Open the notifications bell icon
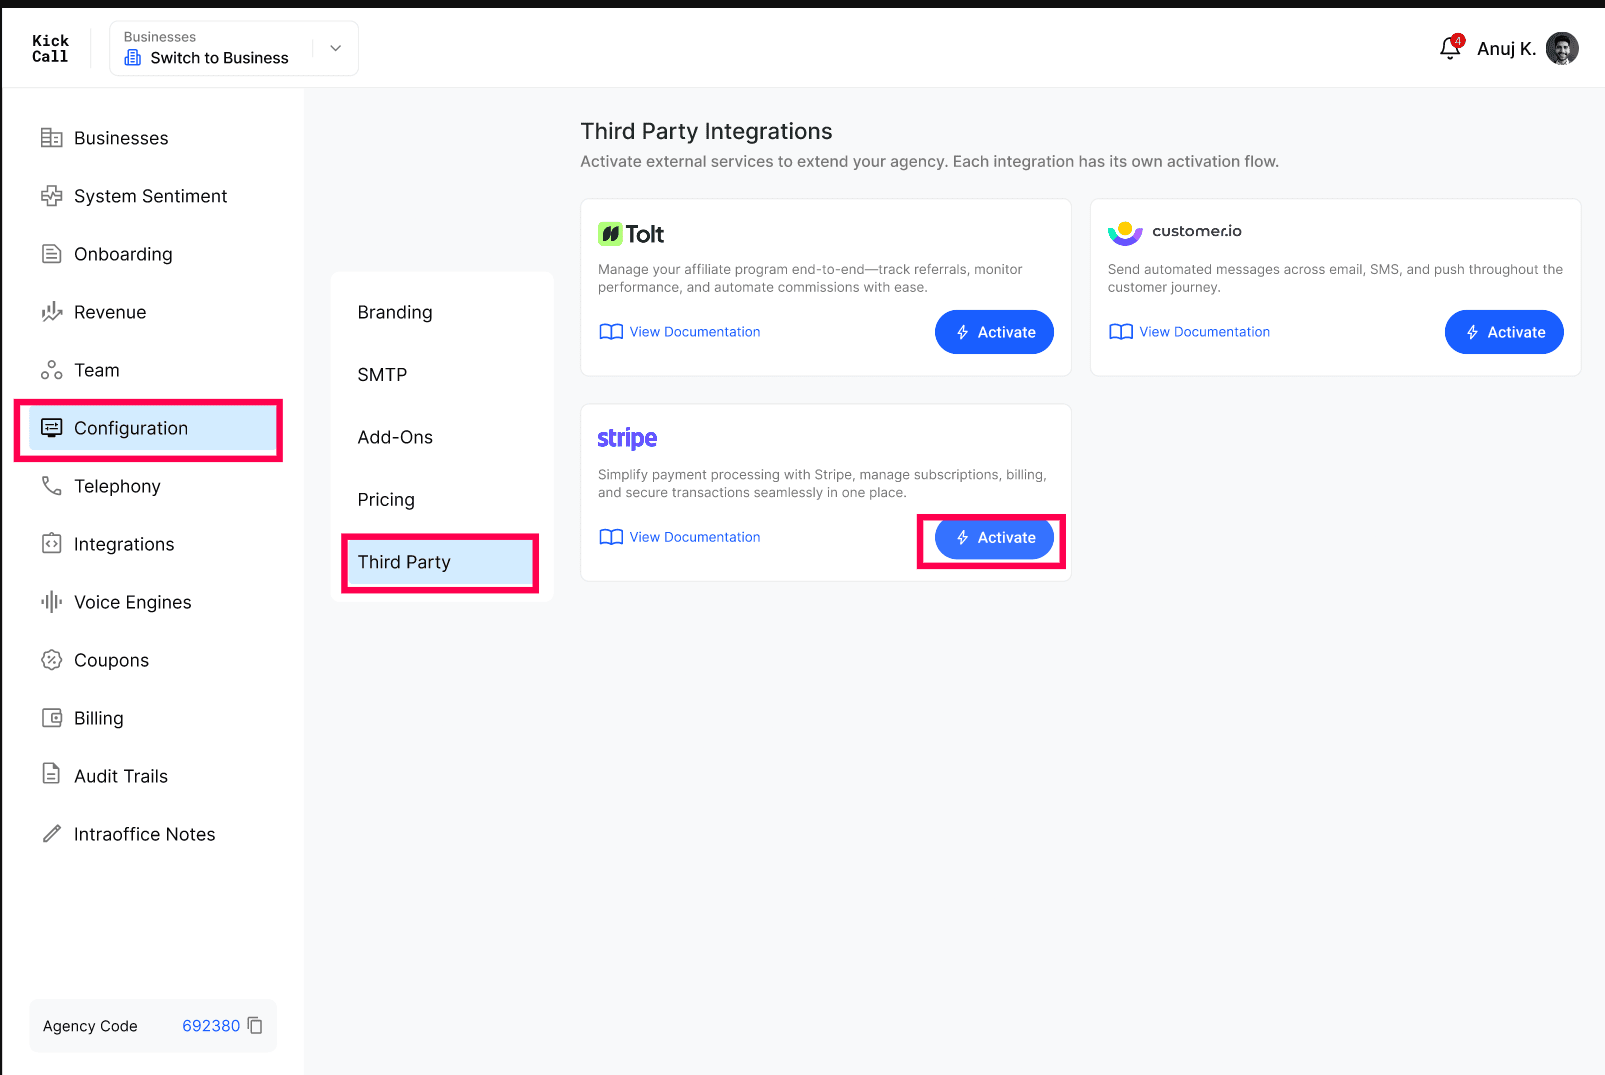 (x=1450, y=48)
